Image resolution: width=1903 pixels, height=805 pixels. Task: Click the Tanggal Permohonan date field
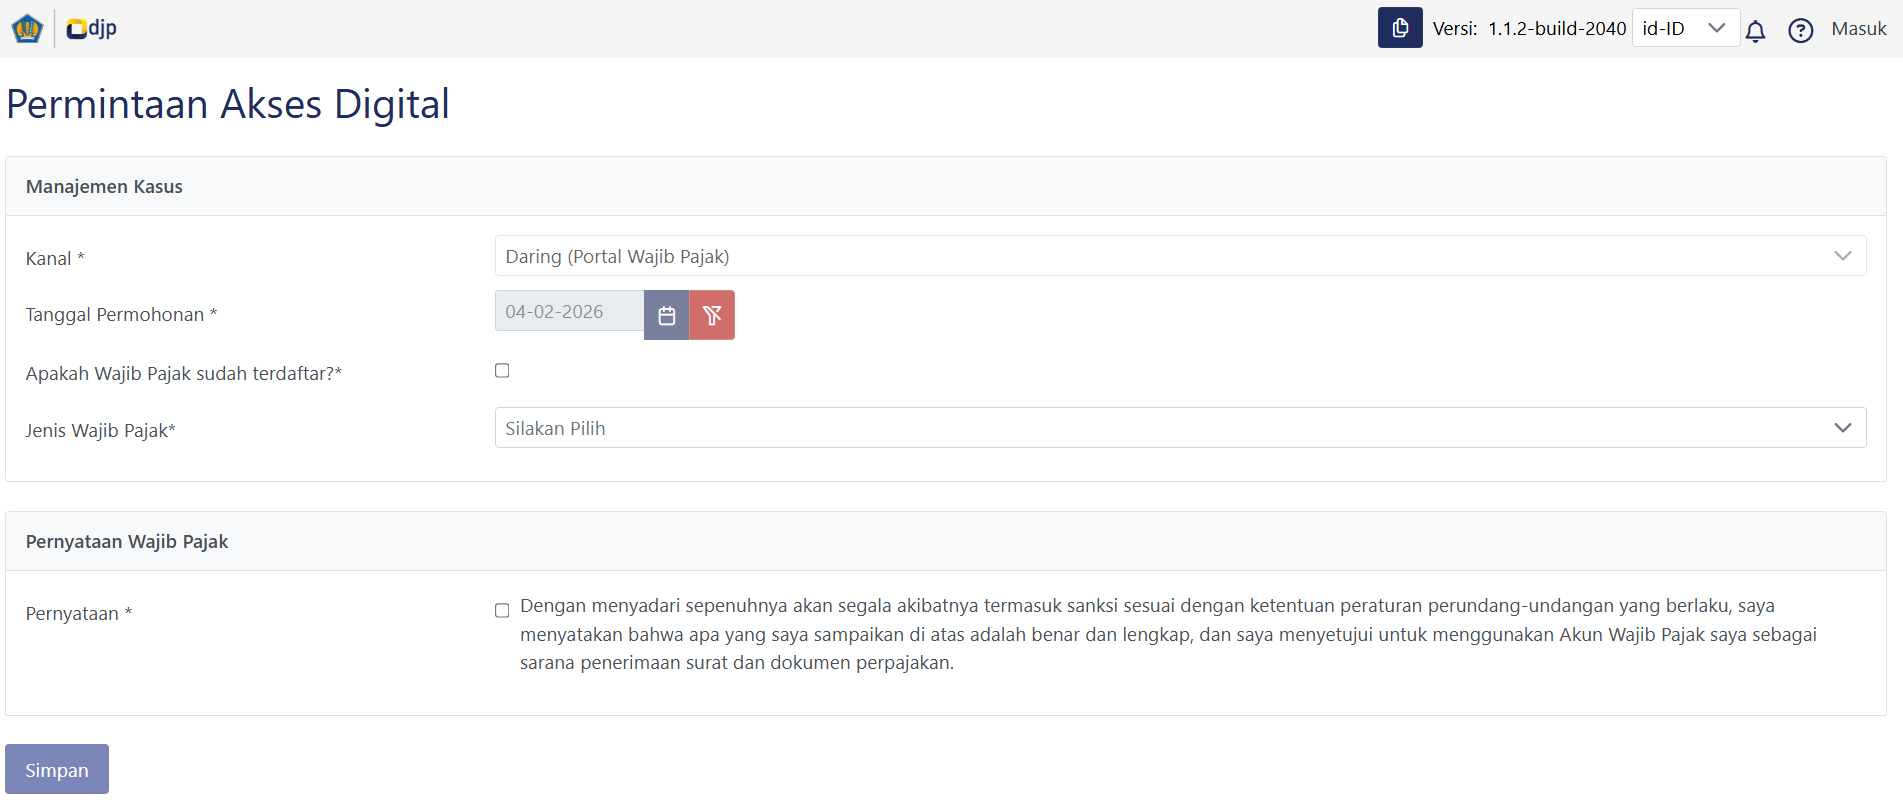pyautogui.click(x=569, y=312)
